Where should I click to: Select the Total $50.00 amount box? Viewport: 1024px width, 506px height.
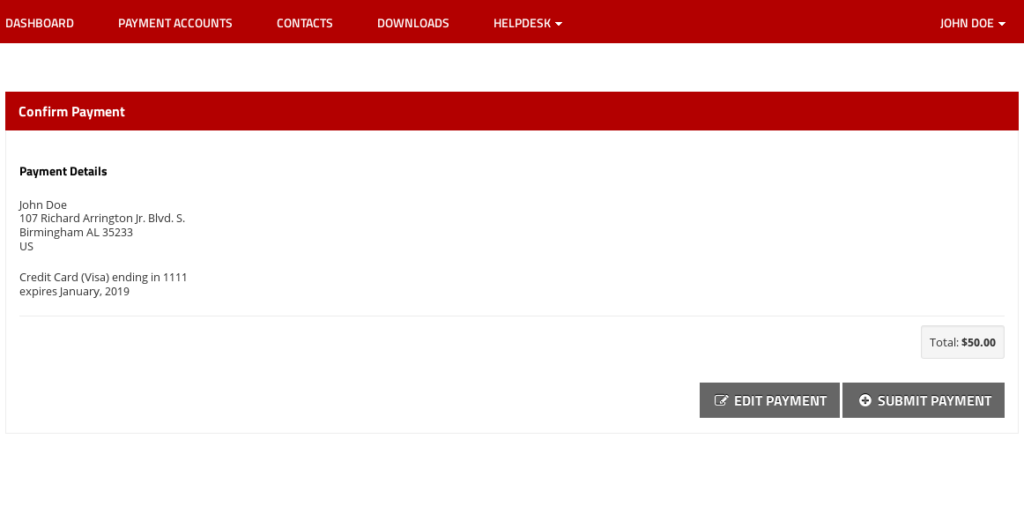pyautogui.click(x=963, y=342)
